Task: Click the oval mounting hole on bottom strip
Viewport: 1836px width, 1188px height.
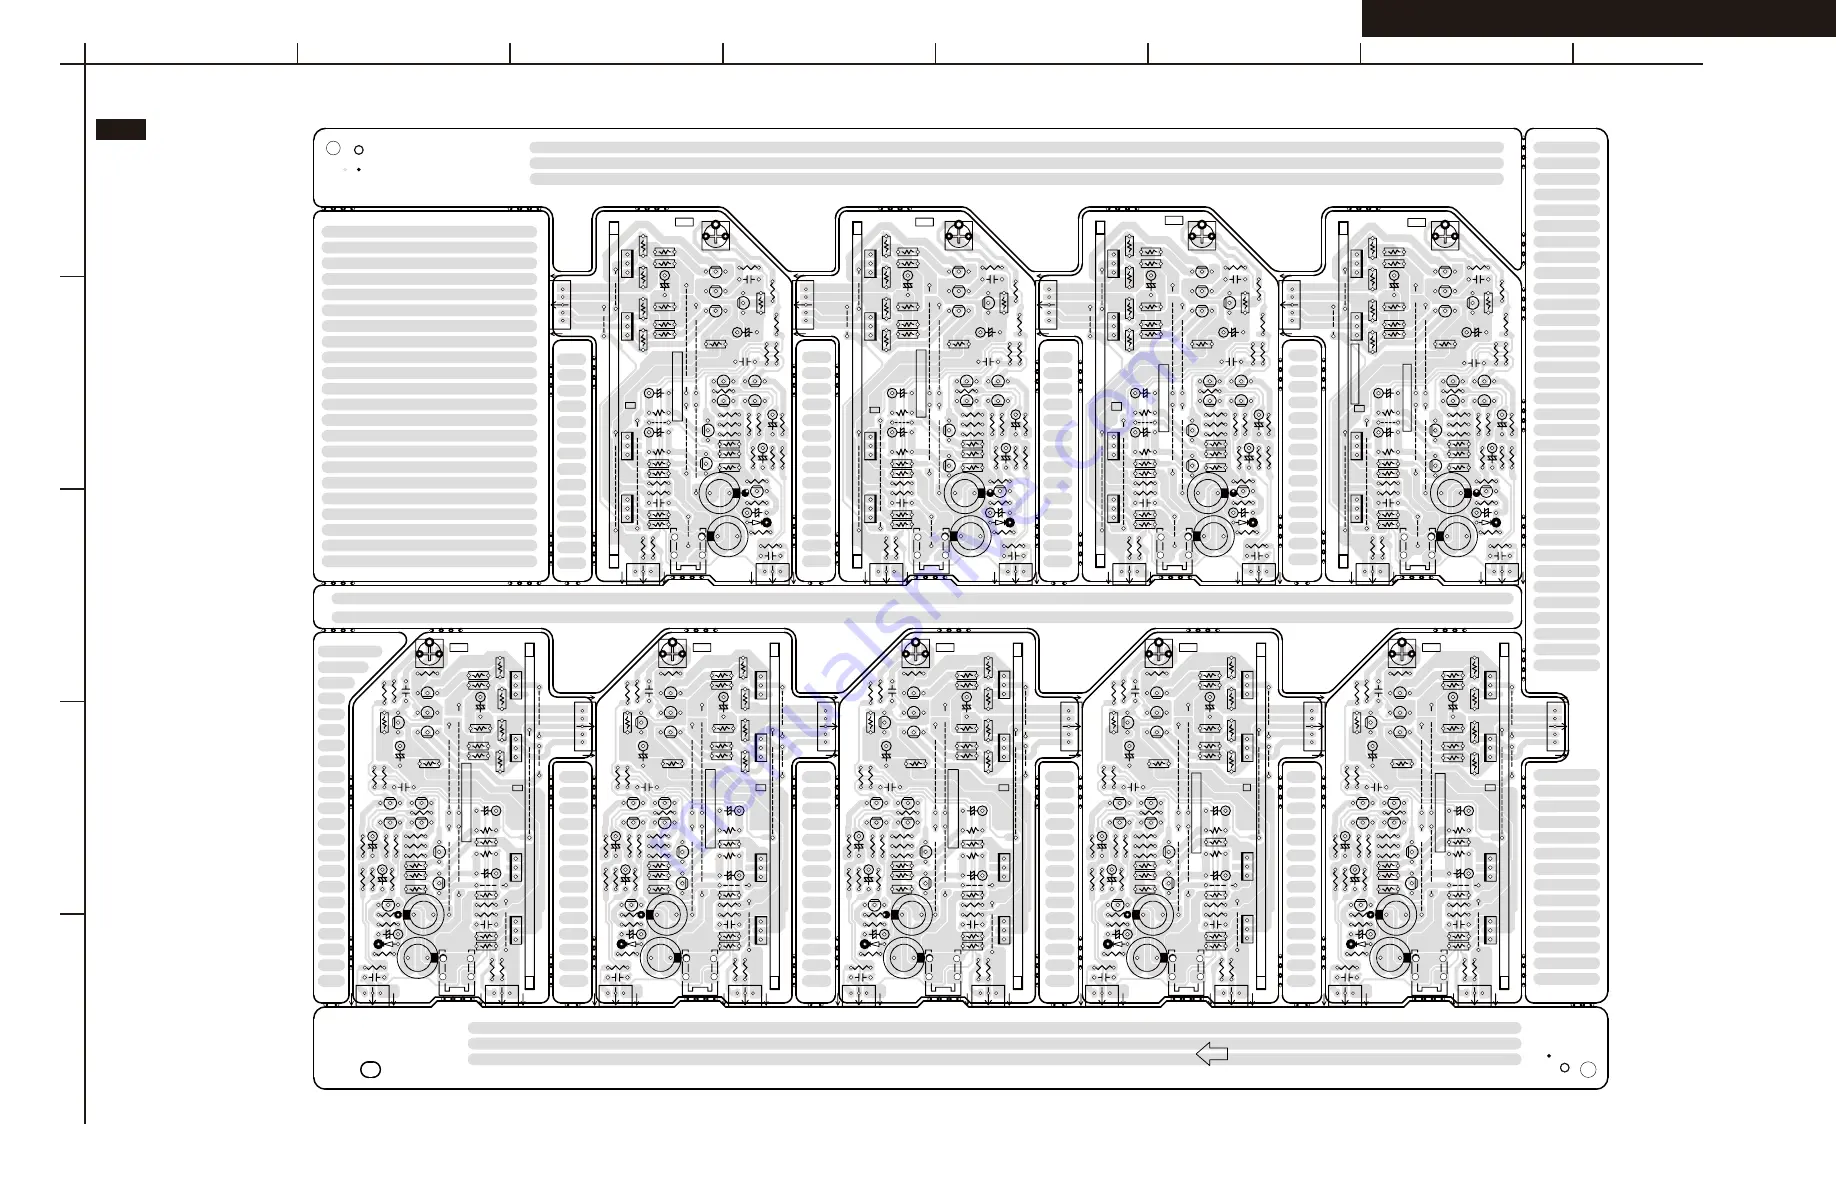Action: click(x=370, y=1070)
